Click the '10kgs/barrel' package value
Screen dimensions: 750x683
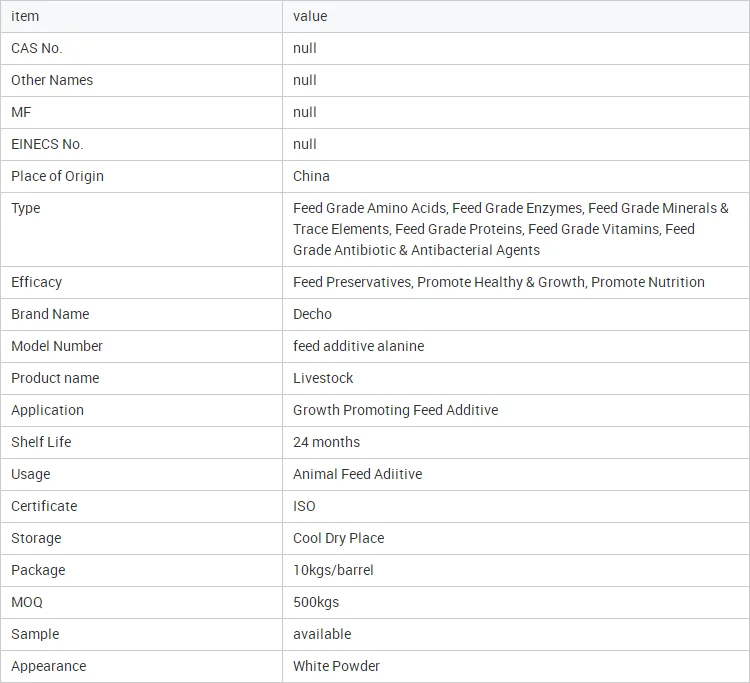tap(333, 571)
